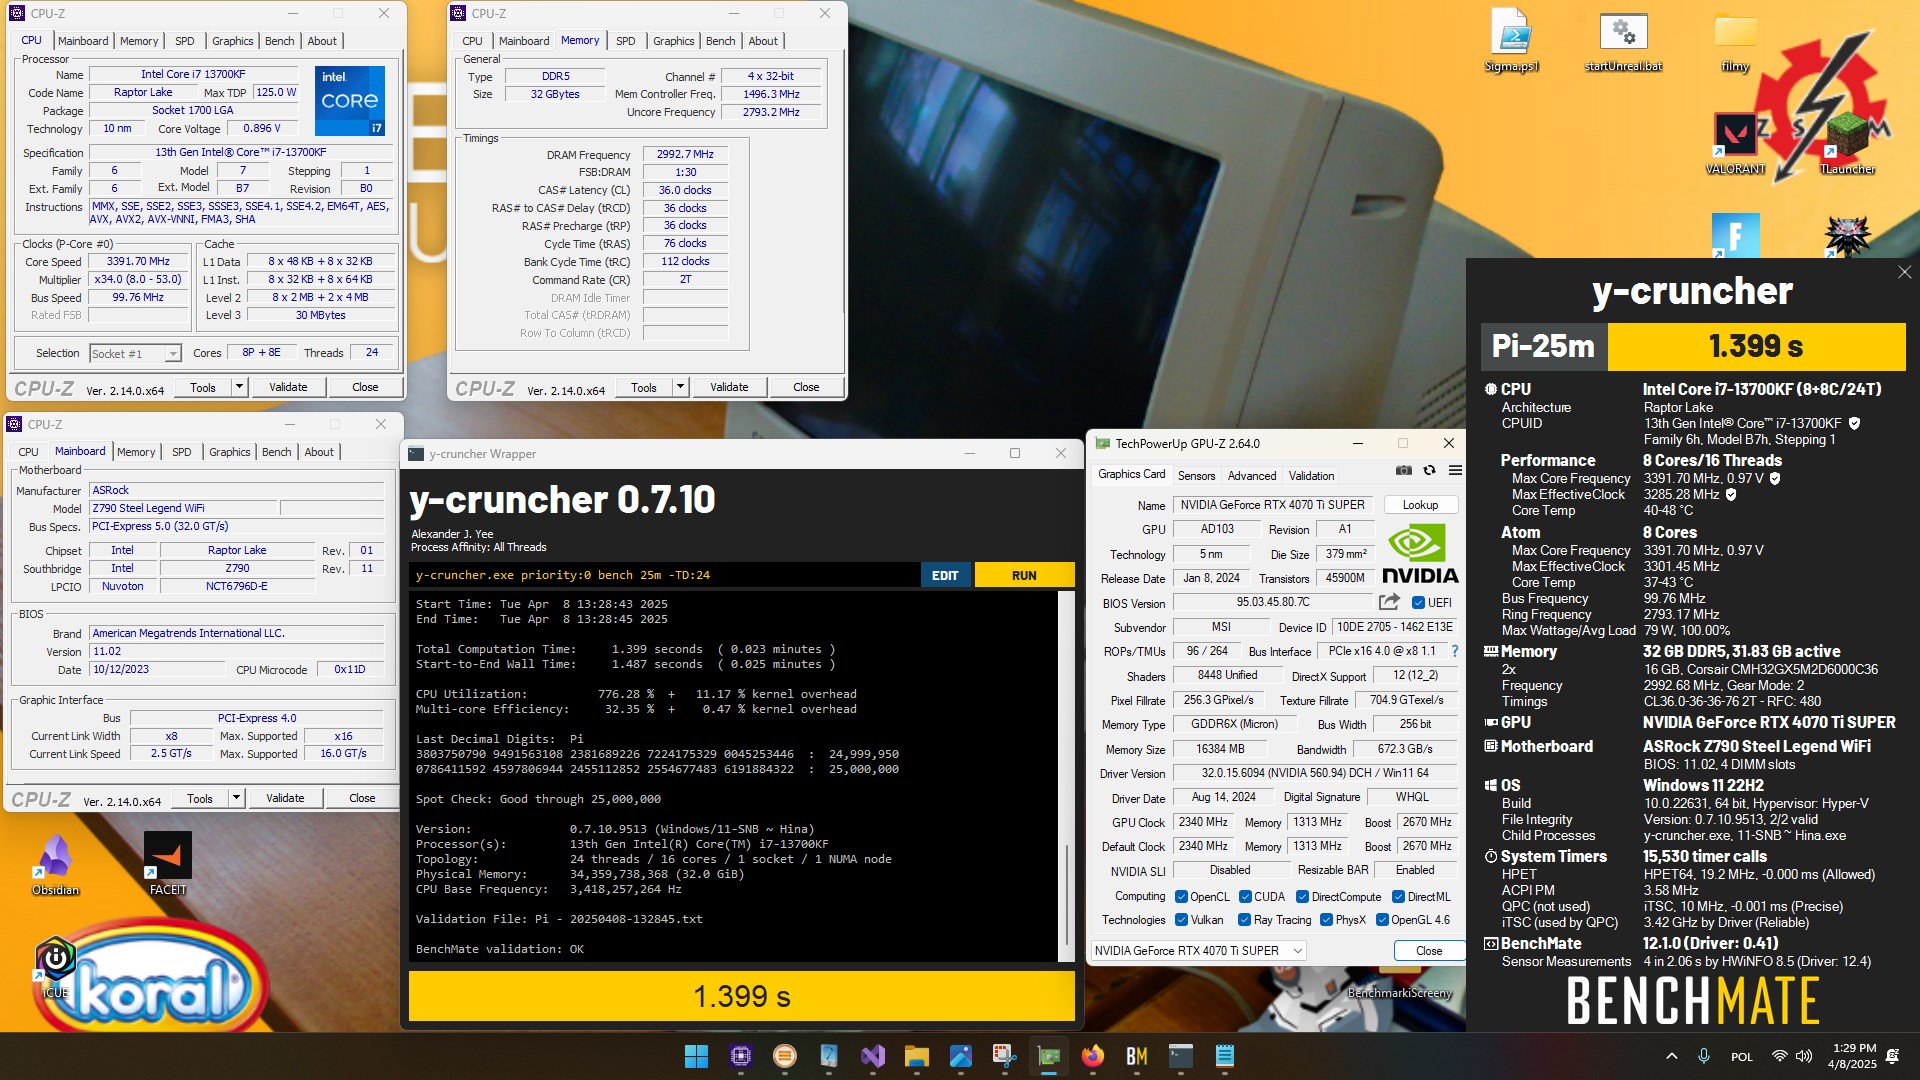Open the SPD tab in CPU-Z Memory window
The image size is (1920, 1080).
point(625,41)
